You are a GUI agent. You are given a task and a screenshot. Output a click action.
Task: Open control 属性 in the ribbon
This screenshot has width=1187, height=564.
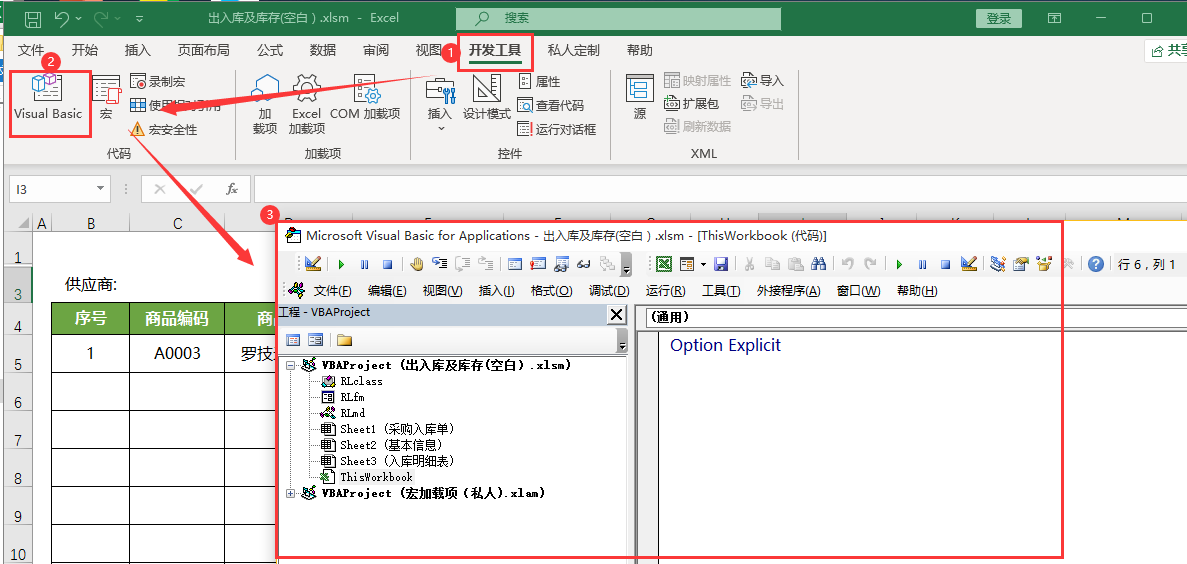tap(539, 81)
